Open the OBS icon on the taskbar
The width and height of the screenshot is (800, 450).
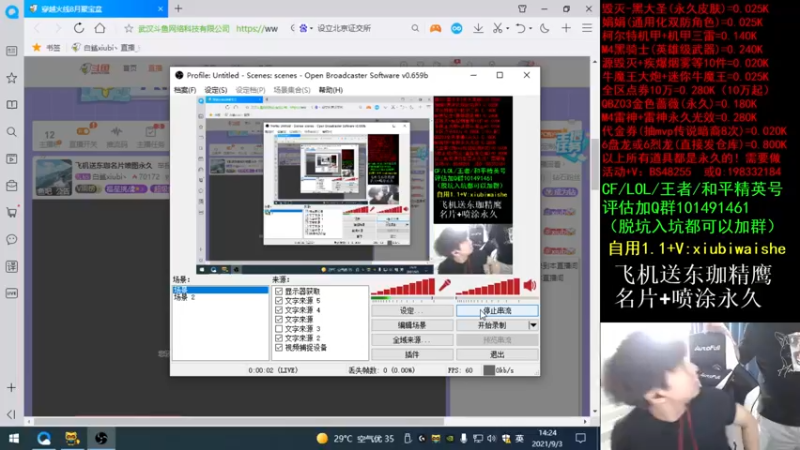[101, 438]
